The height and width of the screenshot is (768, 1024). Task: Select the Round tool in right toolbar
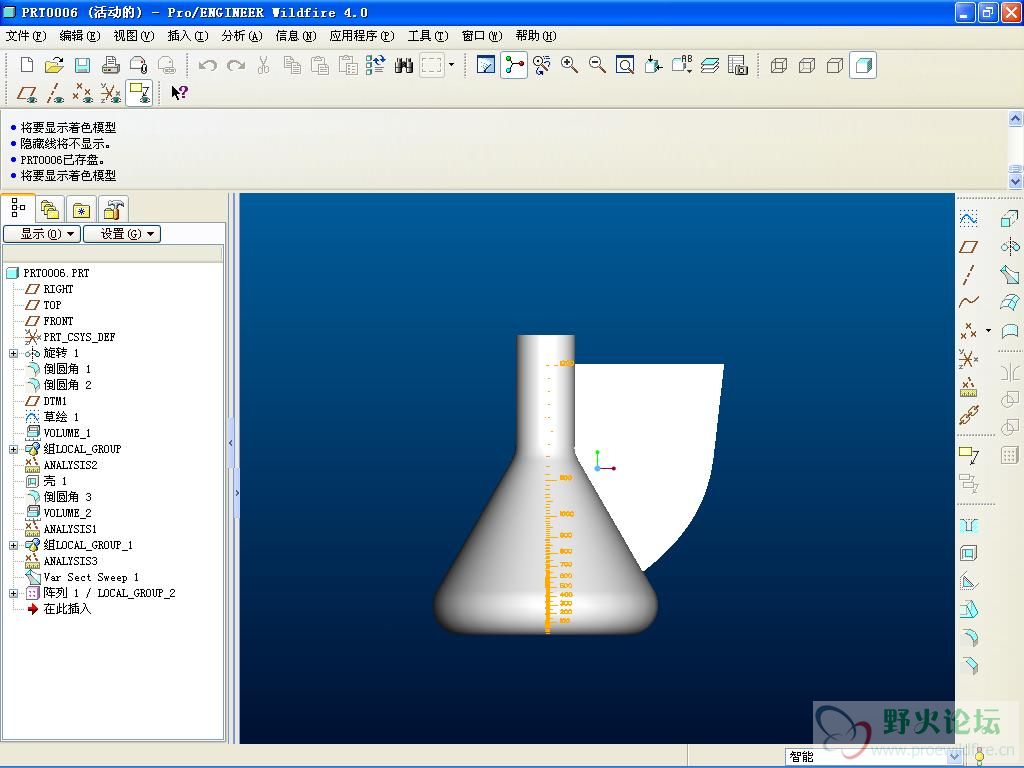[x=968, y=637]
